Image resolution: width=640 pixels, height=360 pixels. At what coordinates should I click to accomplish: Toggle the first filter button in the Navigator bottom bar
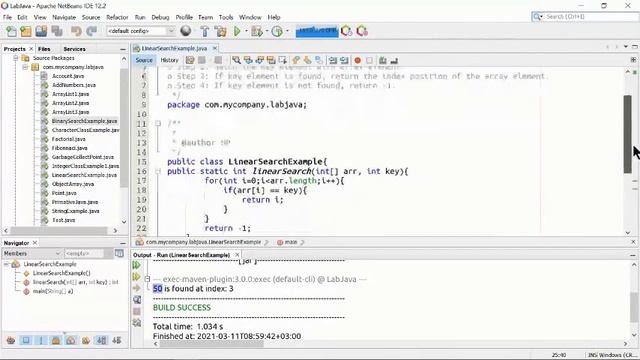pyautogui.click(x=11, y=340)
